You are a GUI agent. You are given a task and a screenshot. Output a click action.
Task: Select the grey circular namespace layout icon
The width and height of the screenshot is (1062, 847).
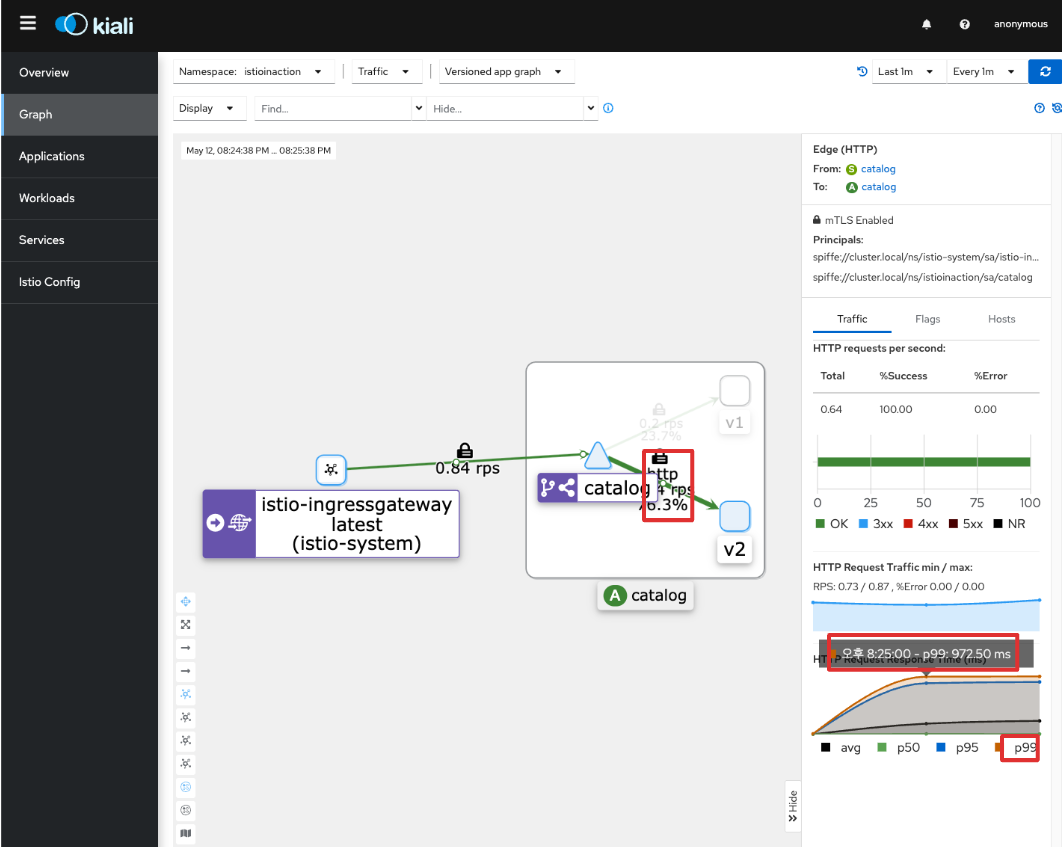[186, 810]
